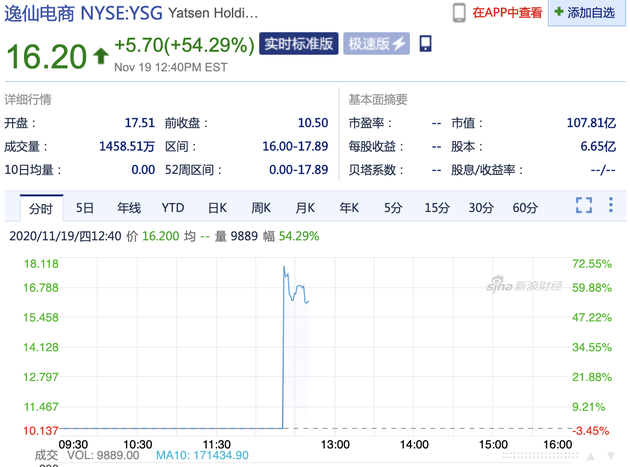Image resolution: width=630 pixels, height=467 pixels.
Task: Click the down triangle near chart bottom
Action: pos(611,456)
